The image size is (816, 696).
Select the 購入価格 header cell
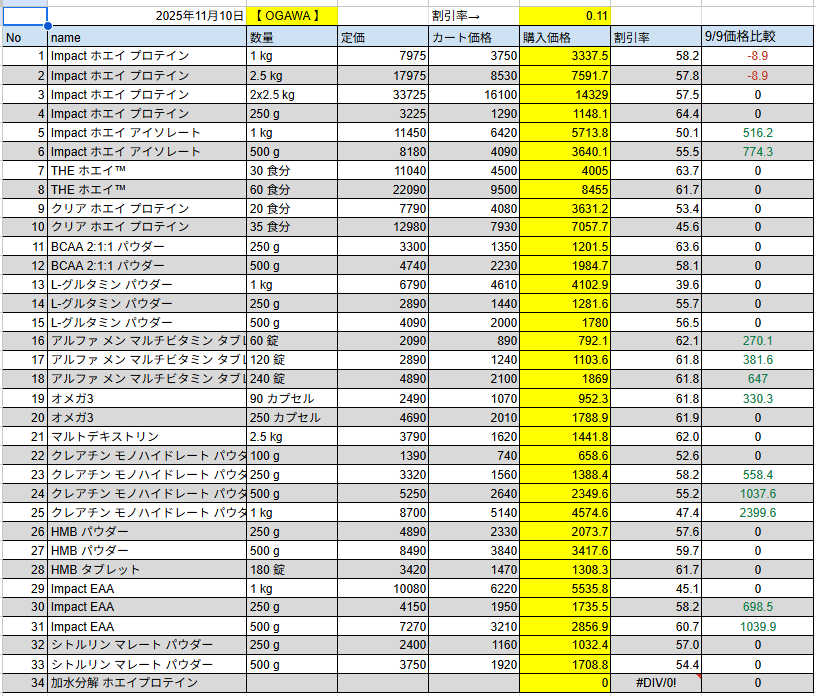[x=565, y=37]
